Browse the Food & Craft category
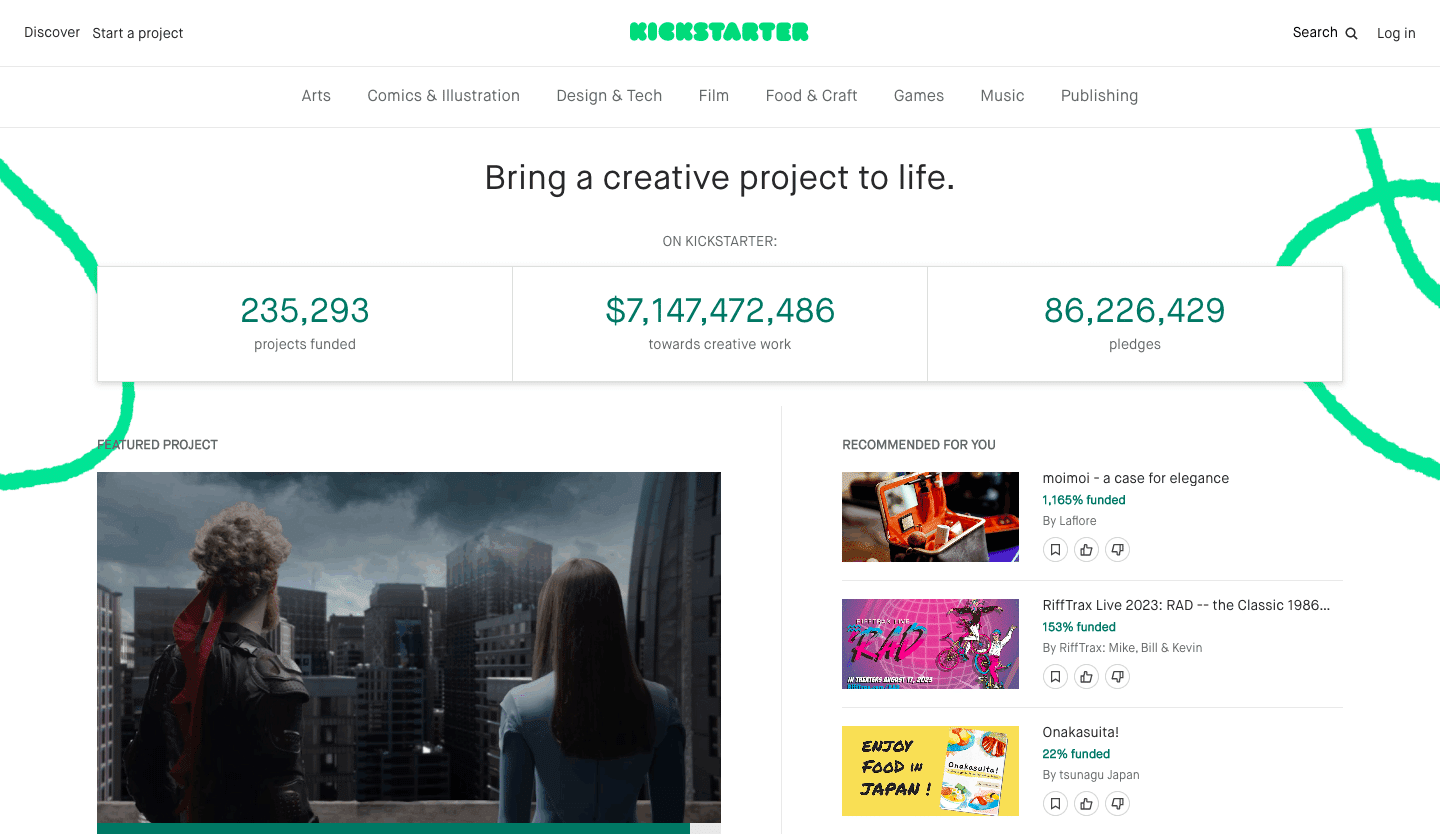 pyautogui.click(x=811, y=96)
